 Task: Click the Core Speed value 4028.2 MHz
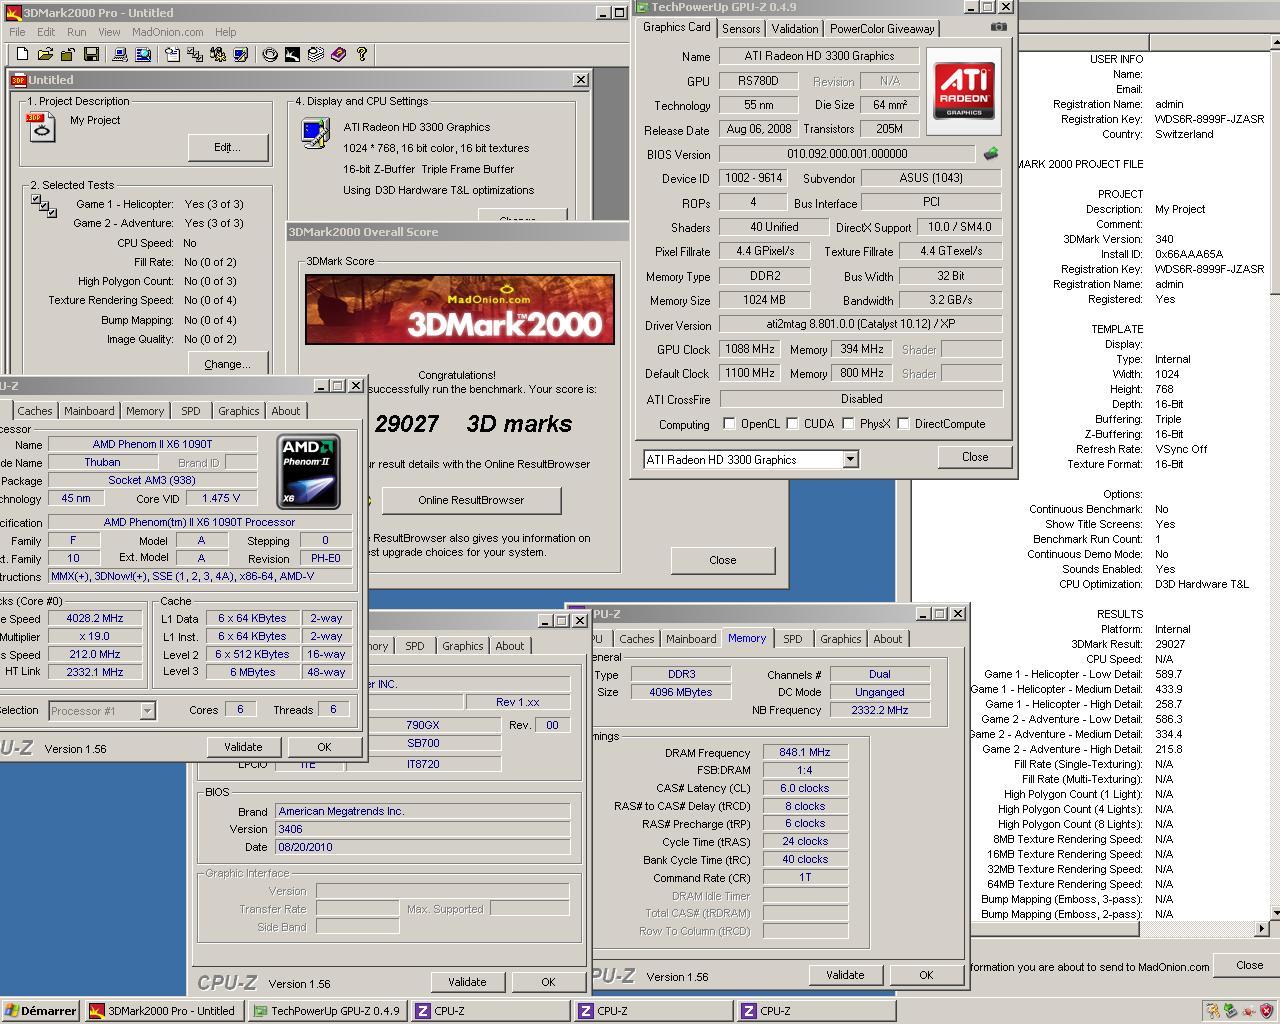pos(95,619)
